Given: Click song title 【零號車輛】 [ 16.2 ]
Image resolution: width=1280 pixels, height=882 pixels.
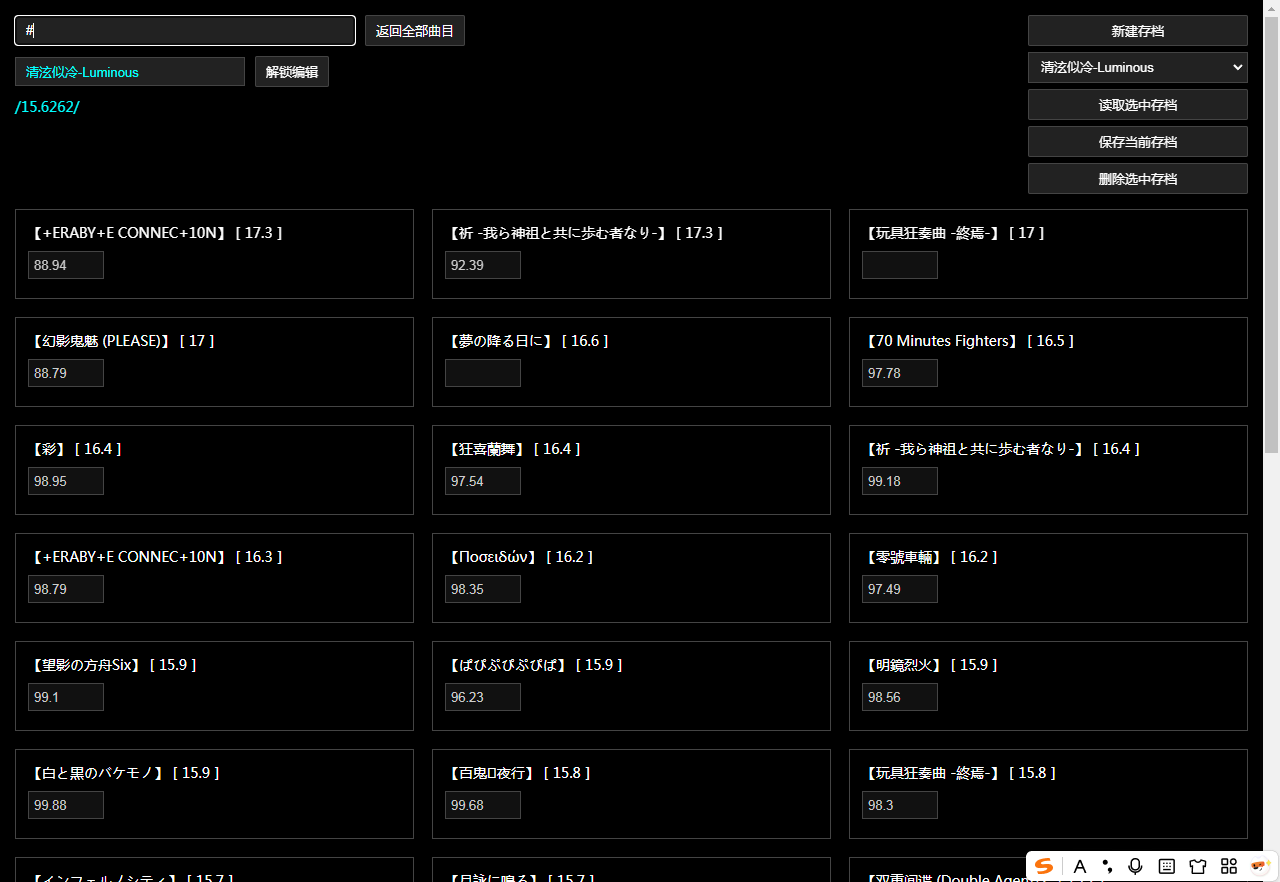Looking at the screenshot, I should coord(930,557).
